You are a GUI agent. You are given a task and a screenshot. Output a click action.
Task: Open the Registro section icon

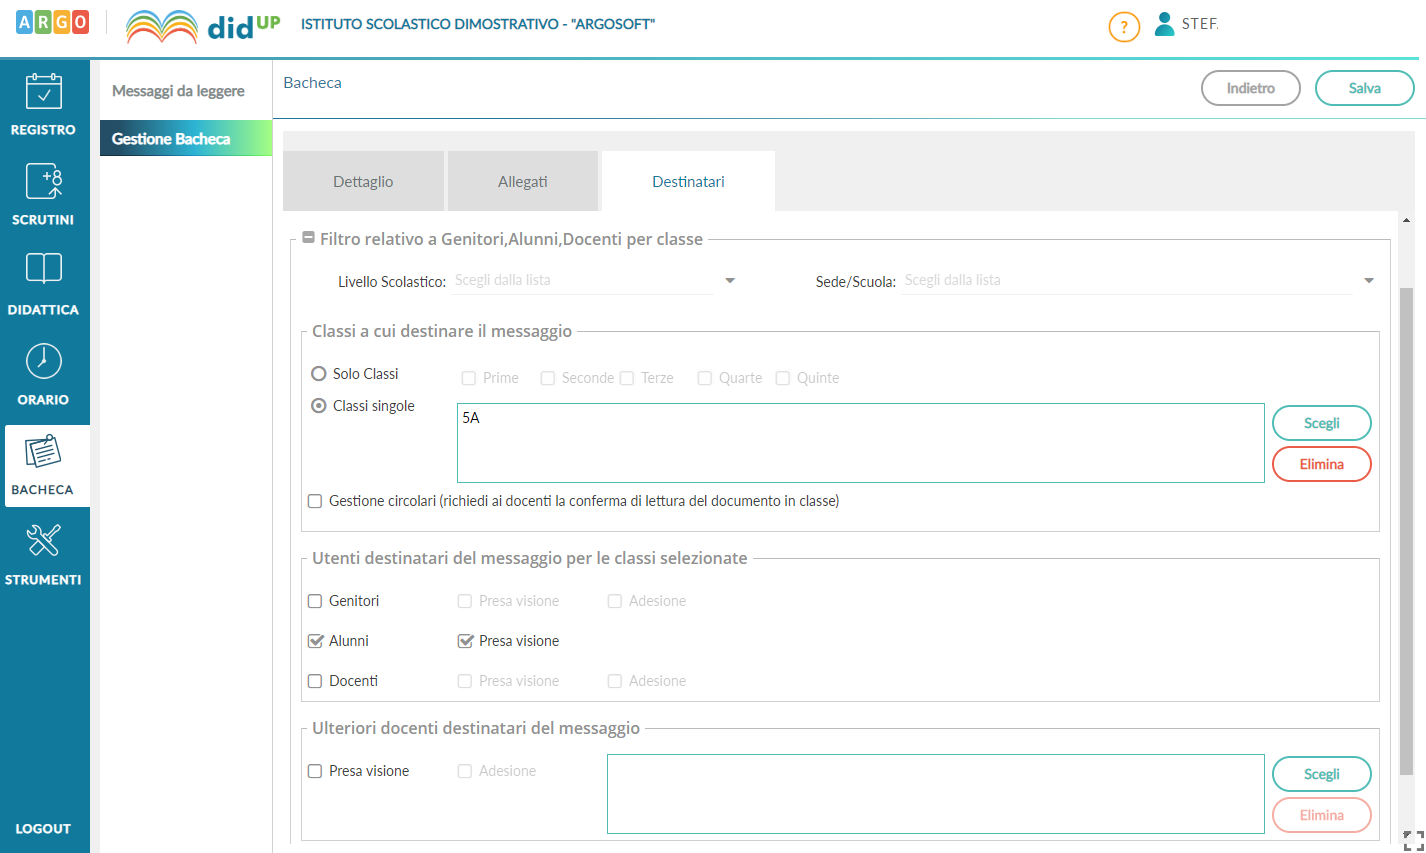(43, 92)
